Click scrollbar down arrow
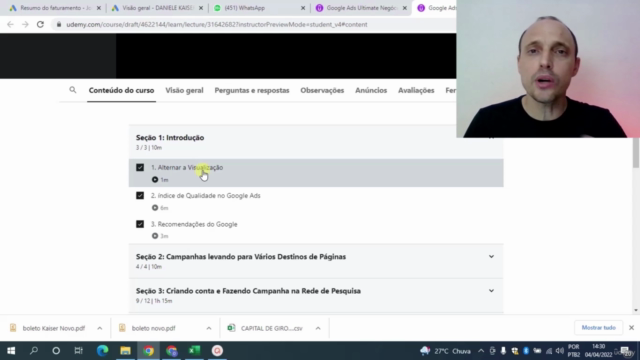This screenshot has width=640, height=360. 636,310
